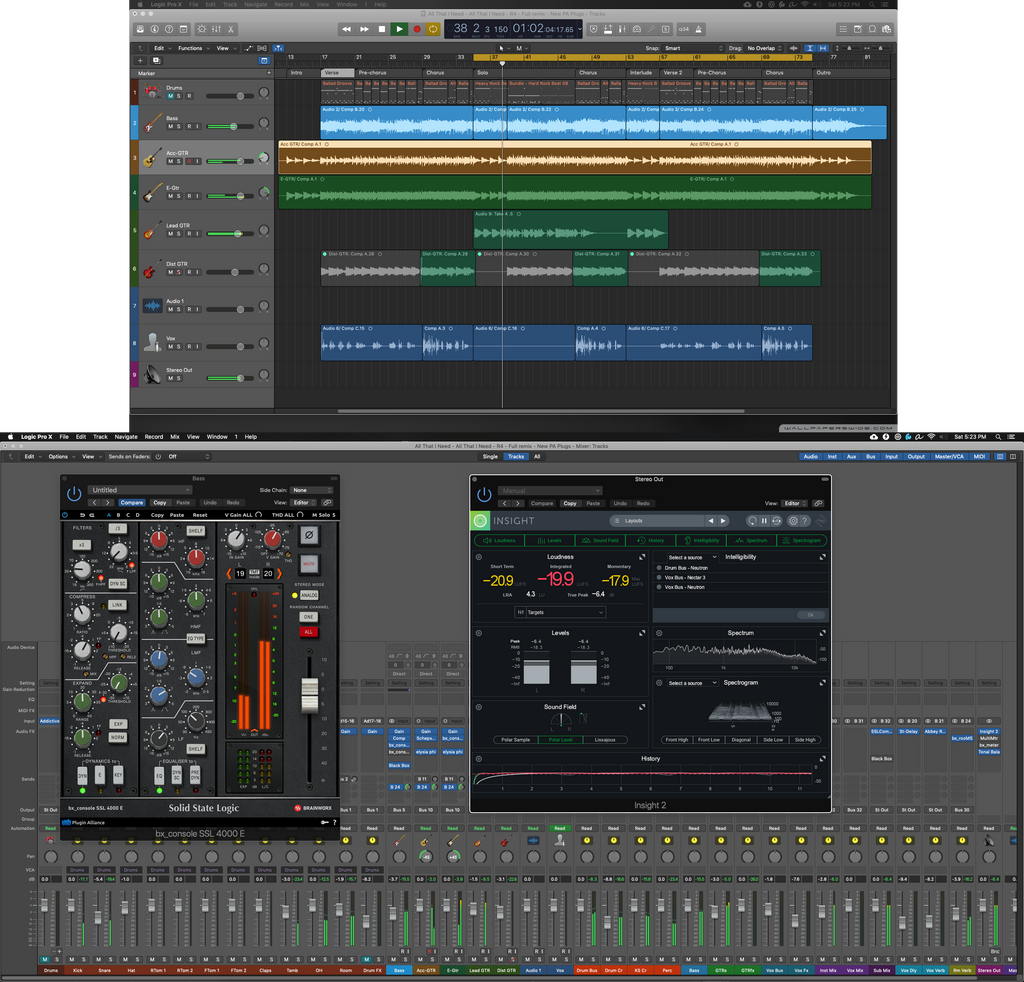Open the Select a source dropdown for Intelligibility
1024x982 pixels.
(x=692, y=558)
